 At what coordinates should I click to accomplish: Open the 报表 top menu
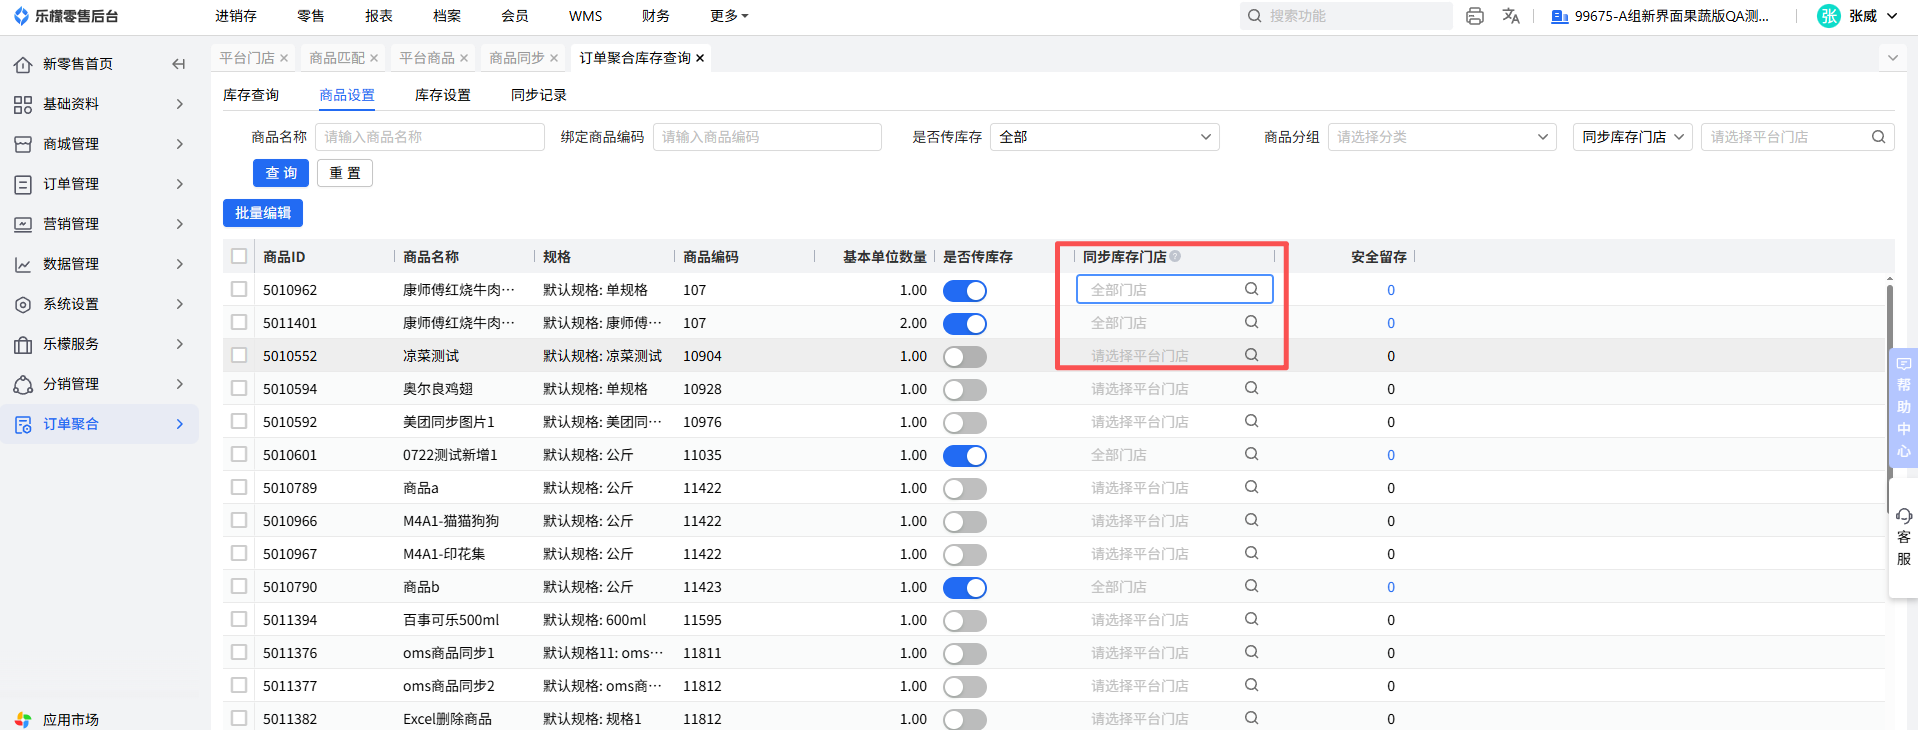tap(379, 16)
